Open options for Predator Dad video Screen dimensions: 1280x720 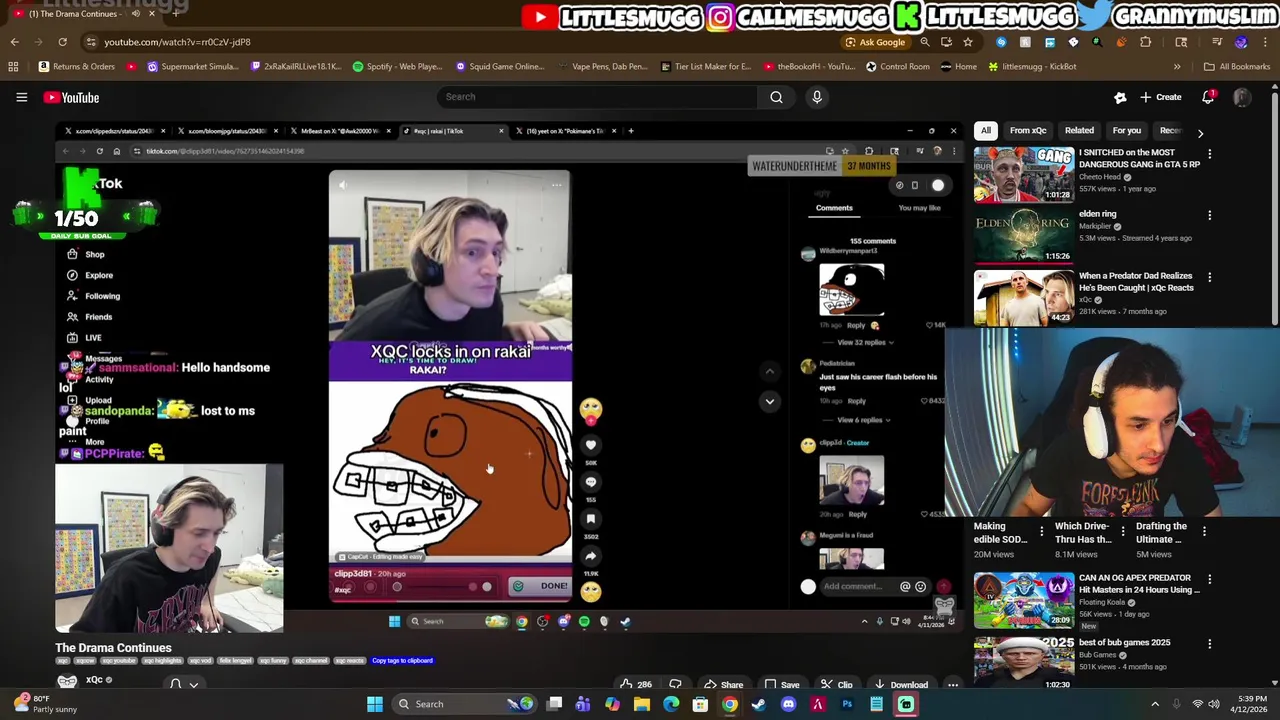(1209, 278)
